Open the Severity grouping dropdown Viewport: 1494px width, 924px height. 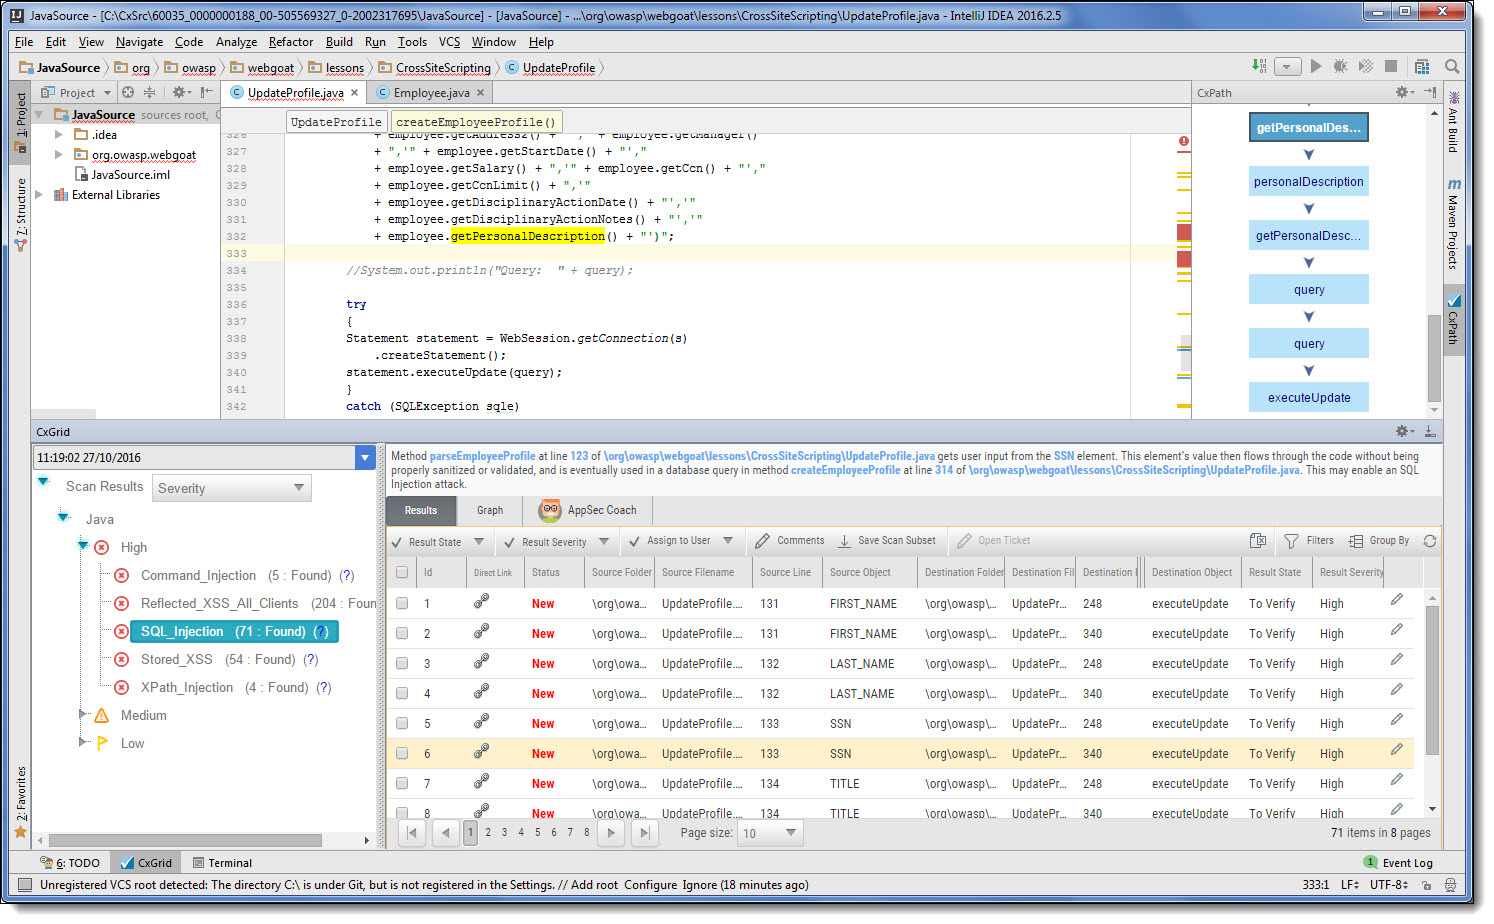[232, 488]
